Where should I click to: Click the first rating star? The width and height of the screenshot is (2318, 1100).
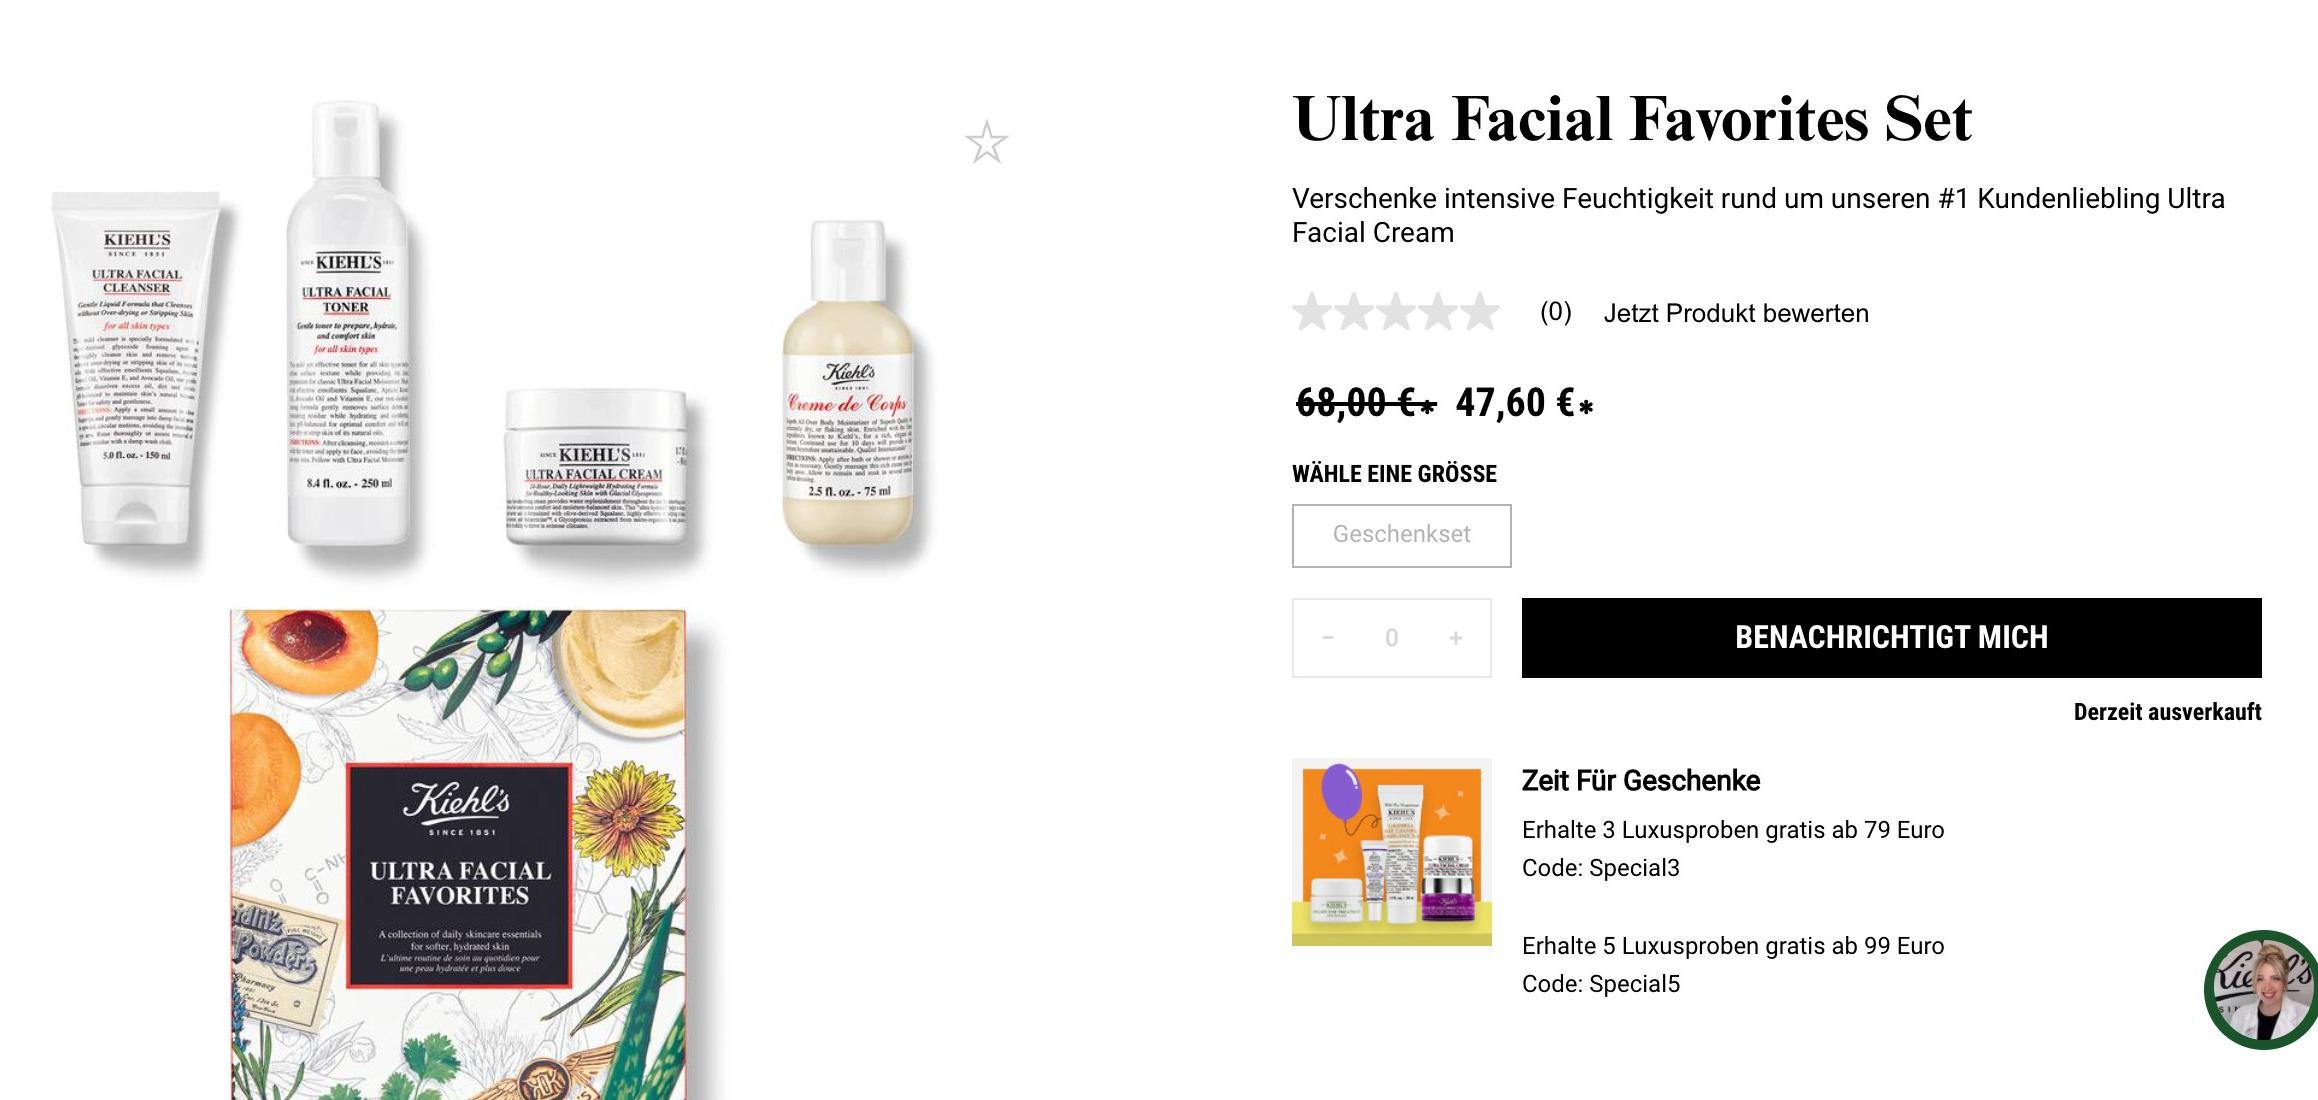point(1312,313)
